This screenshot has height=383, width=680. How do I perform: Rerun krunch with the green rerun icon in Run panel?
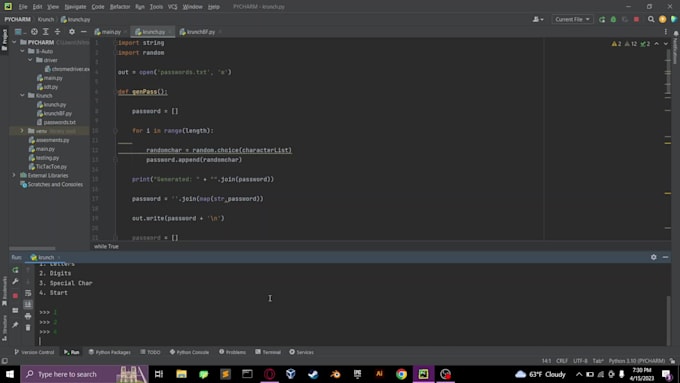15,270
